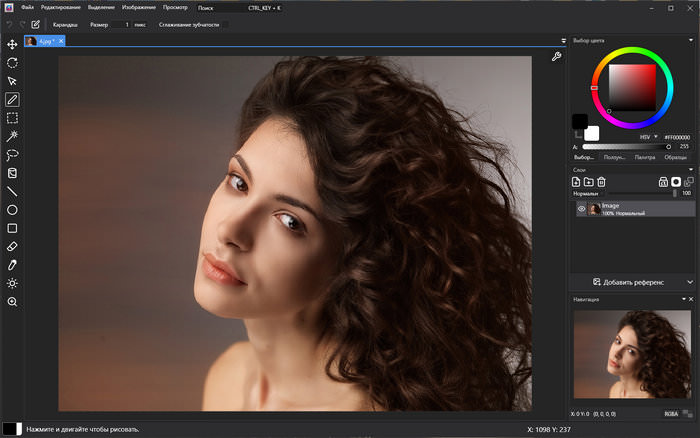Viewport: 700px width, 438px height.
Task: Open the Просмотр menu
Action: click(175, 8)
